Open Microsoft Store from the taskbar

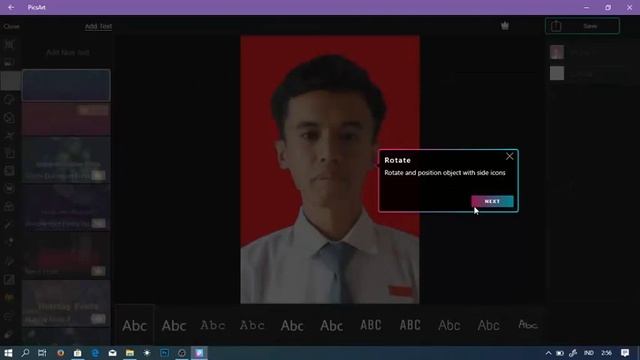point(78,353)
